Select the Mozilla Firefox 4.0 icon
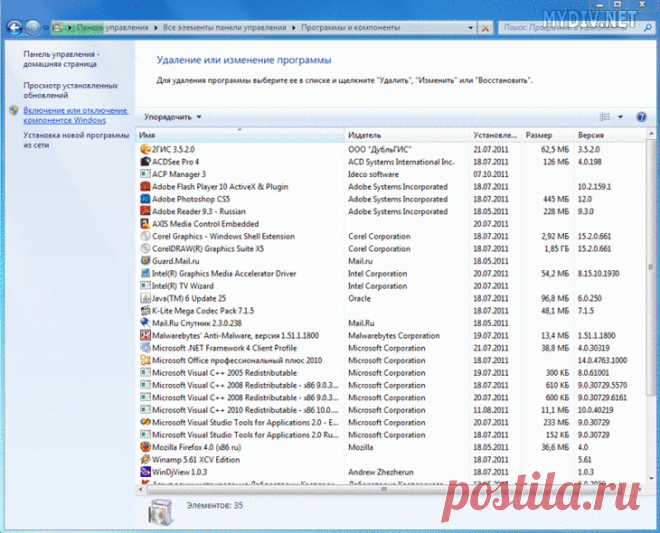This screenshot has height=533, width=660. coord(145,447)
